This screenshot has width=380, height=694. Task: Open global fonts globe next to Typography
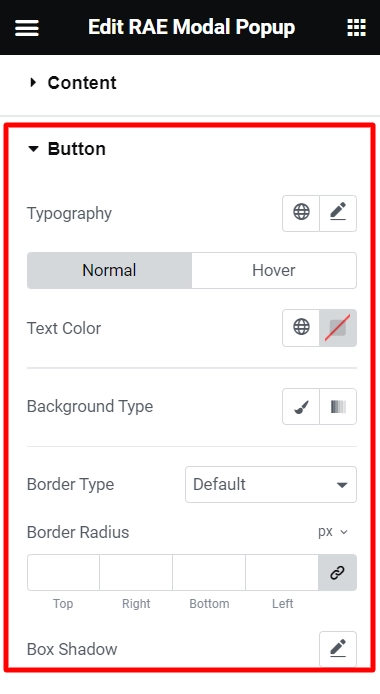coord(301,213)
